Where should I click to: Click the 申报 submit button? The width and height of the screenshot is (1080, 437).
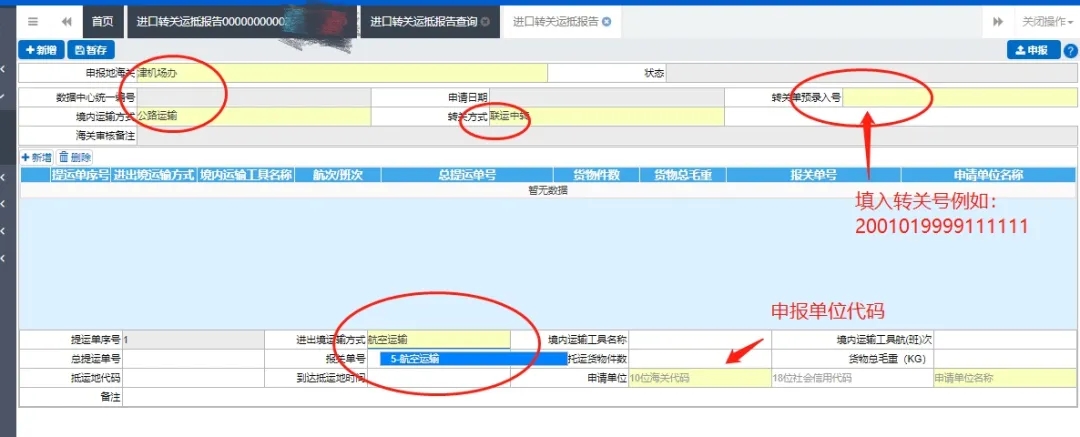(1031, 50)
